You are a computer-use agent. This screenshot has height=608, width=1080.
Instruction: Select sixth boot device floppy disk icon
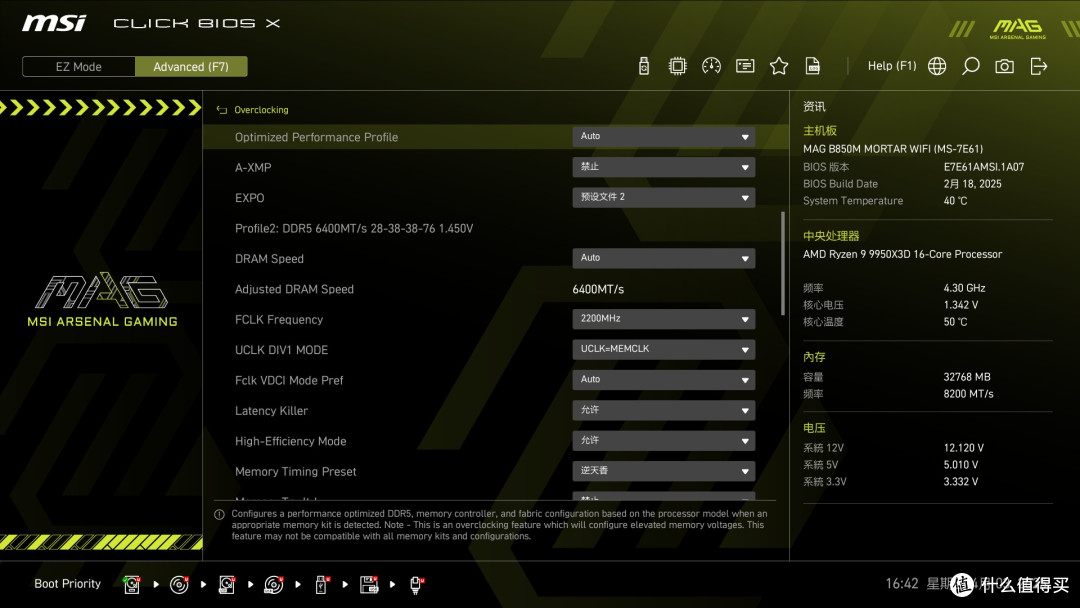tap(368, 585)
